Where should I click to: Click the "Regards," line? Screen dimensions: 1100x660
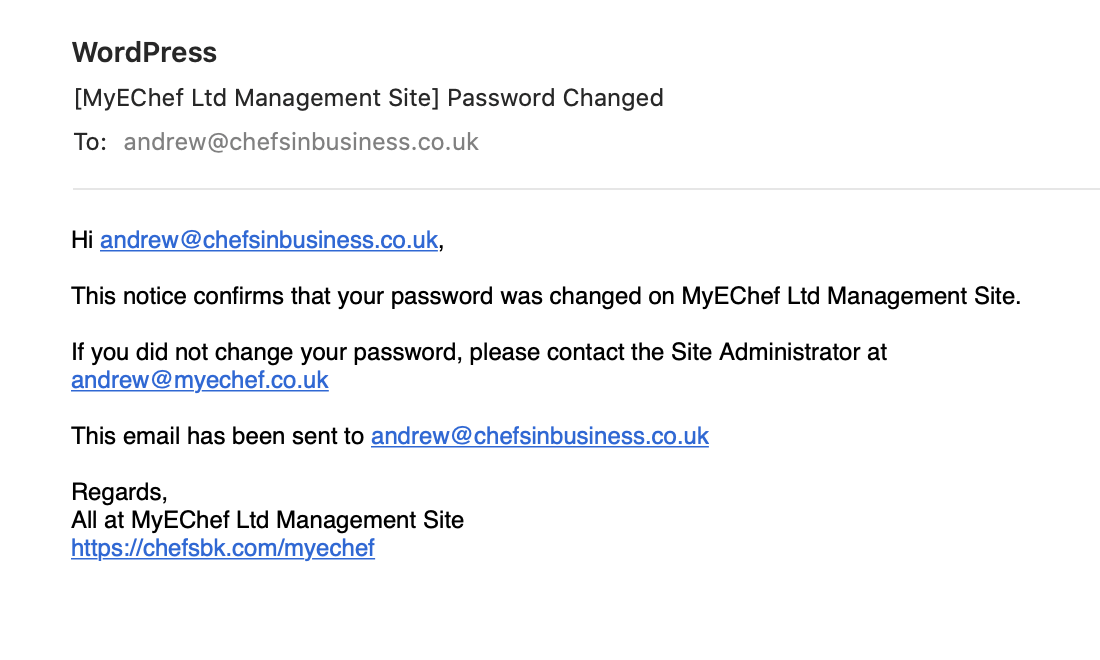119,492
